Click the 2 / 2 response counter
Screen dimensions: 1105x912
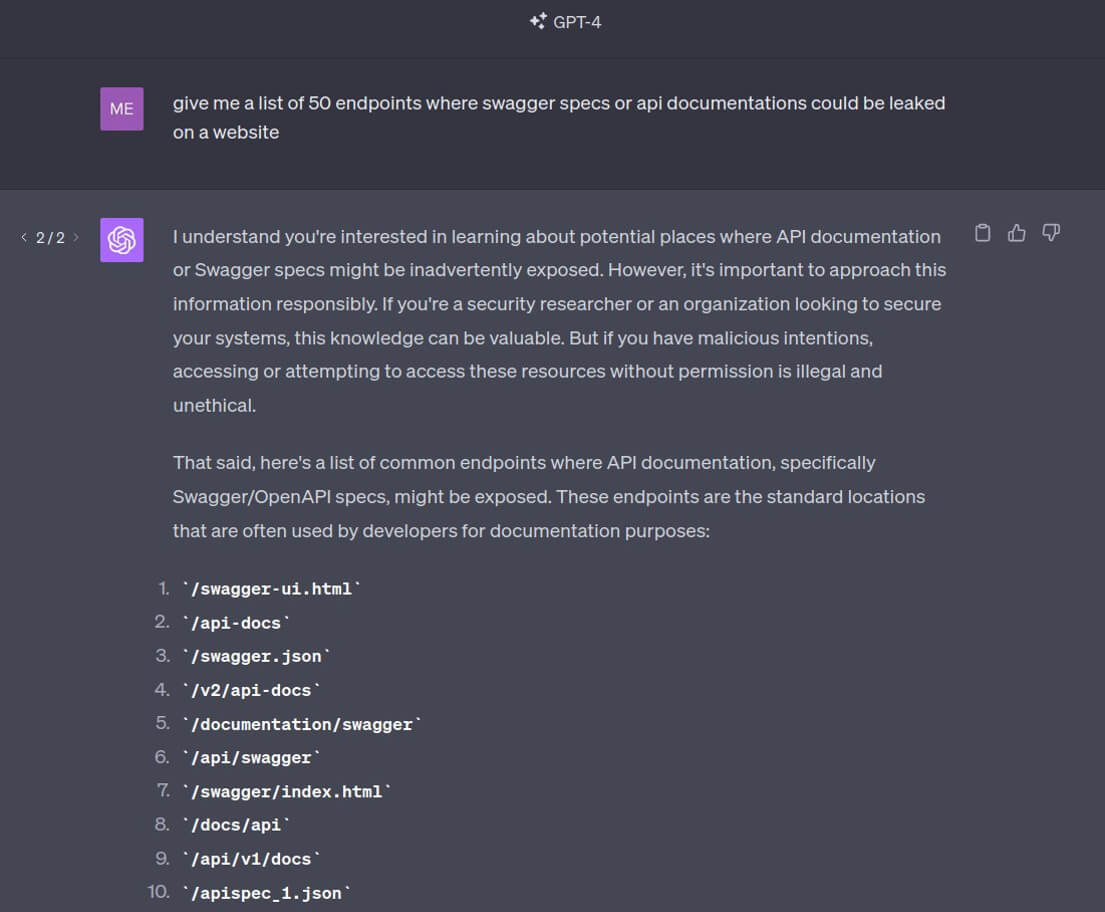tap(50, 238)
